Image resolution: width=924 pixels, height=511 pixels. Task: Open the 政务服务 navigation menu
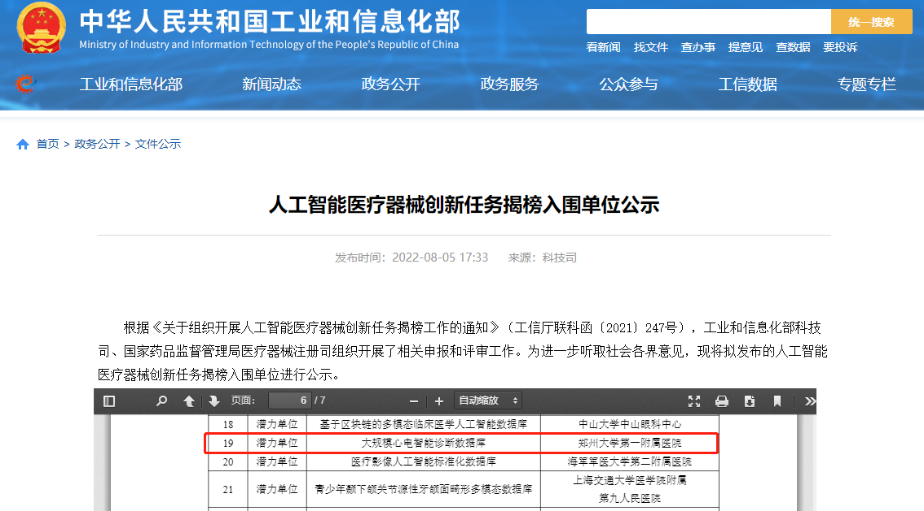point(509,85)
